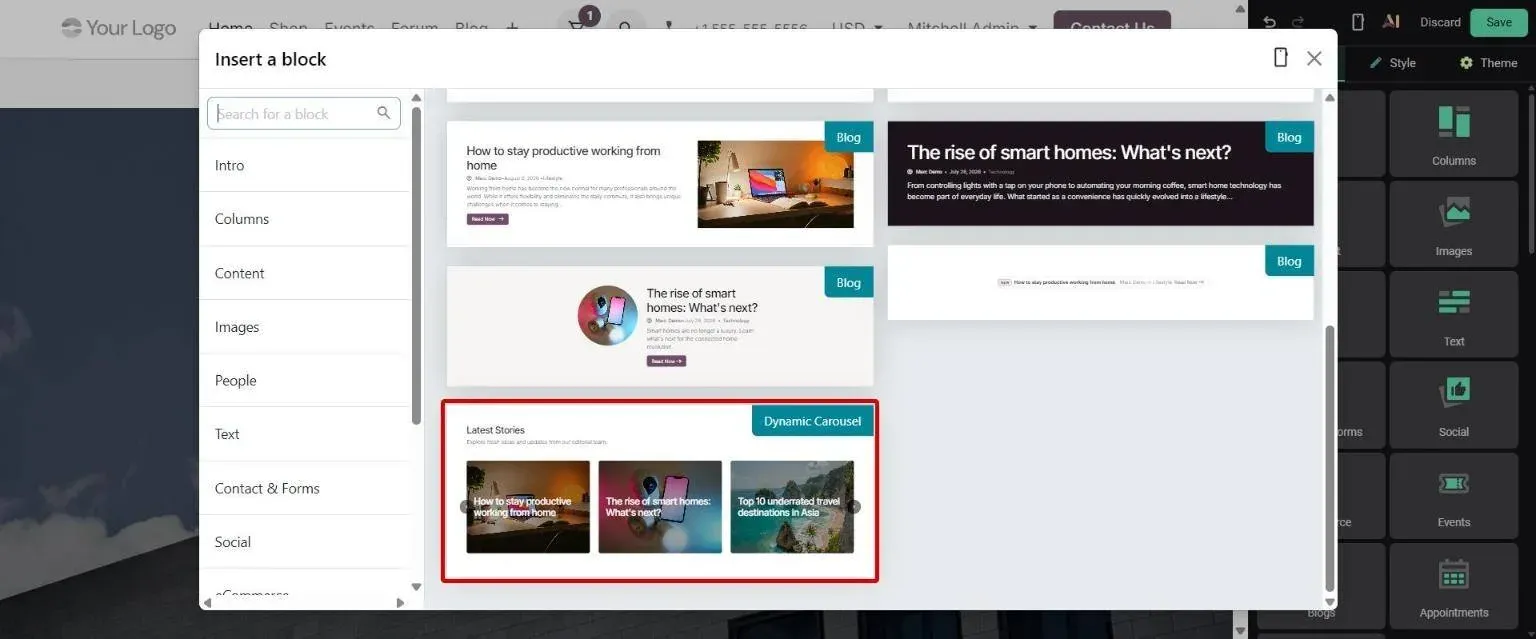Screen dimensions: 1536x639
Task: Open the travel destinations in Asia carousel card
Action: [x=792, y=507]
